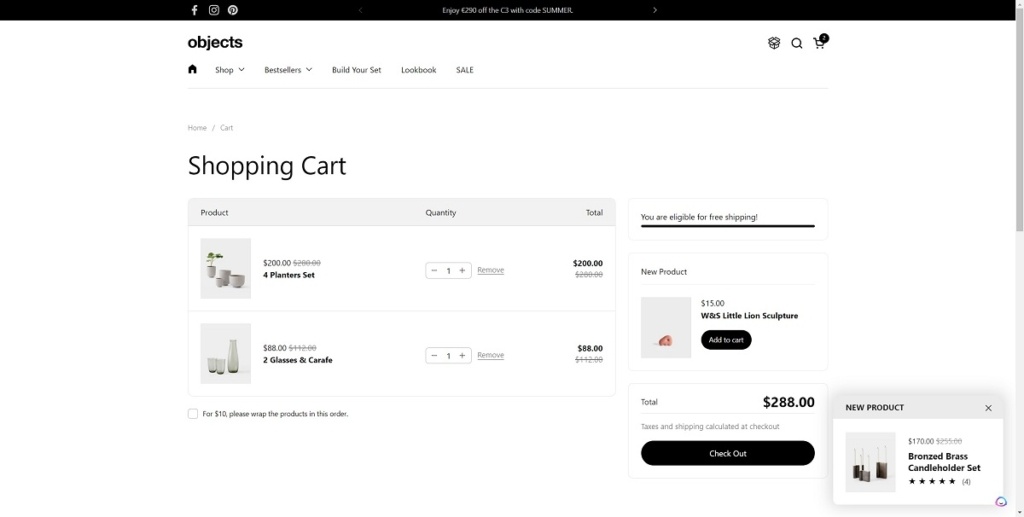Open the Instagram social link
This screenshot has width=1024, height=517.
pyautogui.click(x=214, y=10)
